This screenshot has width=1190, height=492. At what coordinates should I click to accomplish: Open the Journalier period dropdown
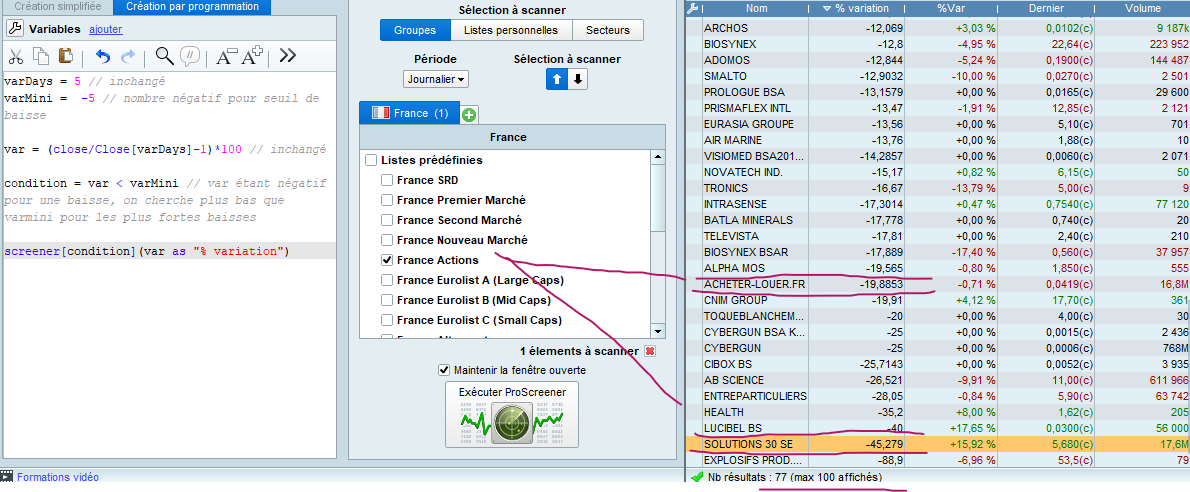click(436, 79)
